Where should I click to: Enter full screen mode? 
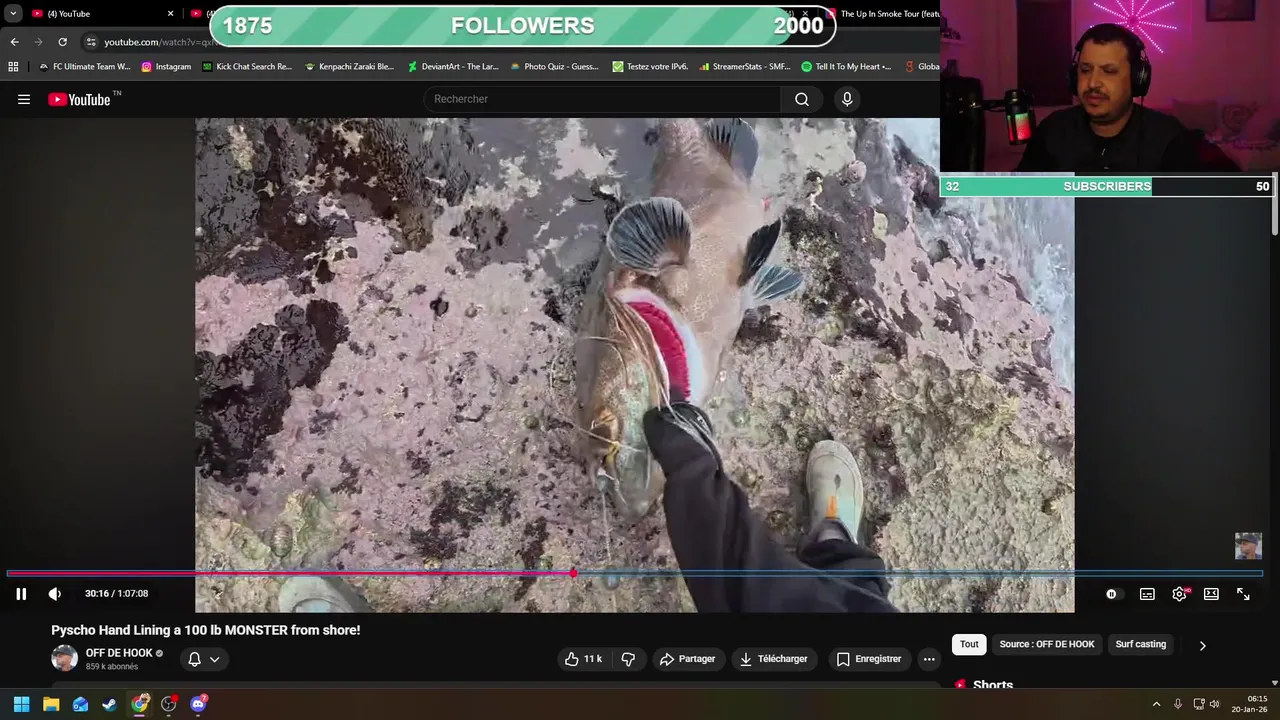pos(1243,594)
